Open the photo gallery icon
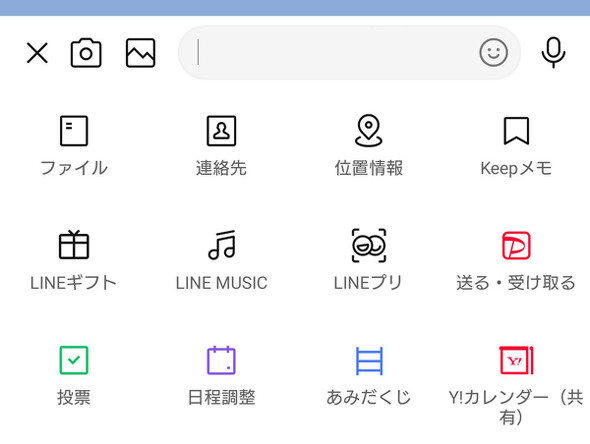The image size is (590, 444). (140, 53)
